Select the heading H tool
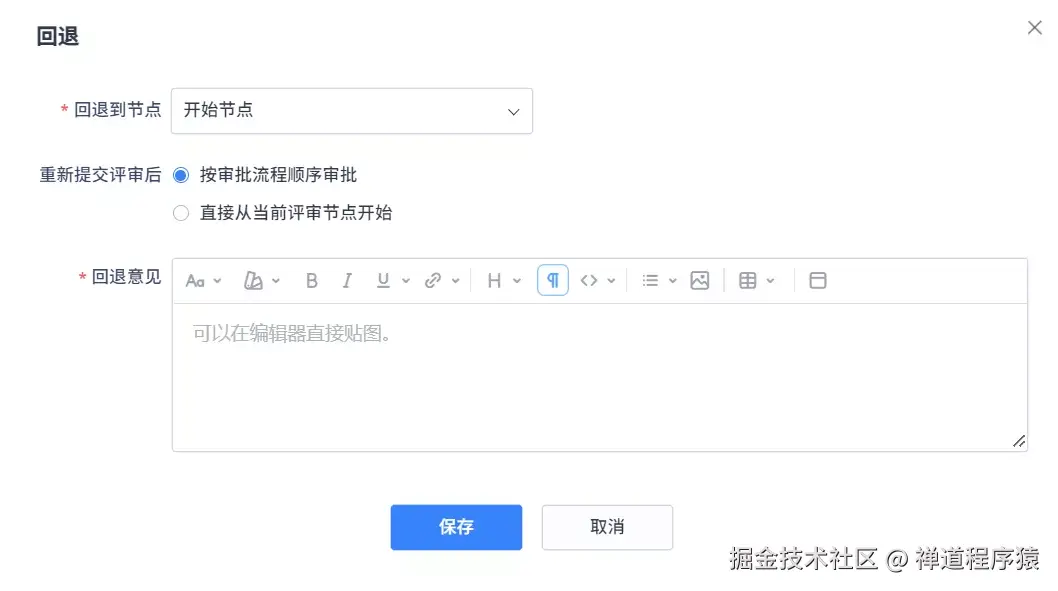 [x=495, y=280]
